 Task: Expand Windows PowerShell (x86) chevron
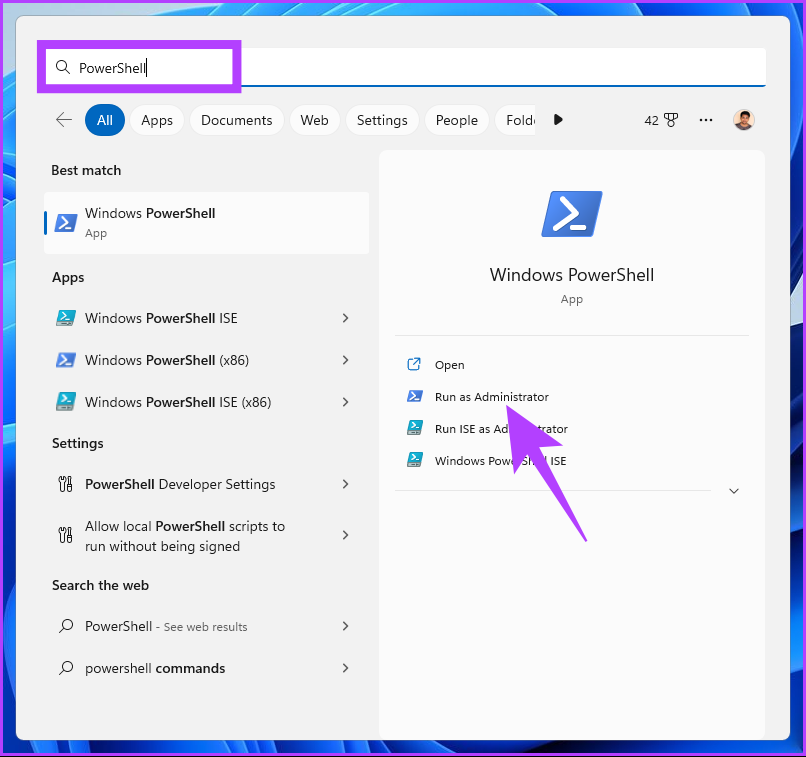(345, 360)
